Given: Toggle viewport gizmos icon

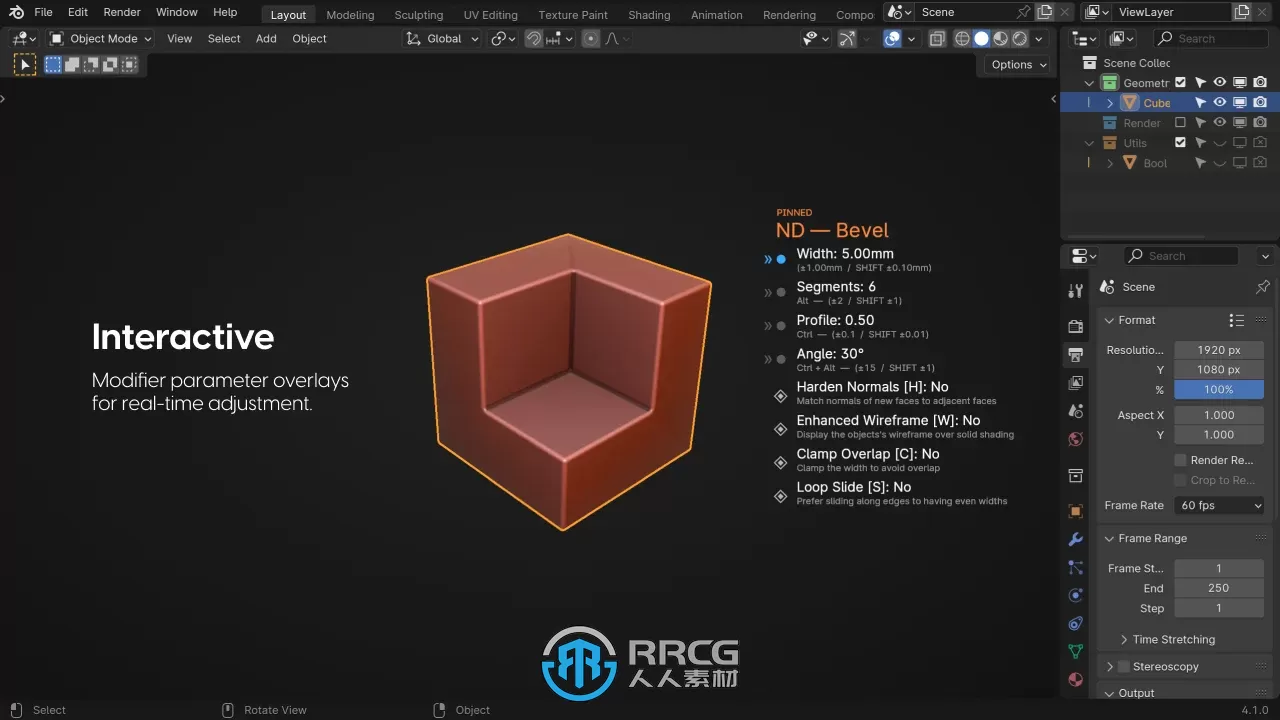Looking at the screenshot, I should pos(848,38).
